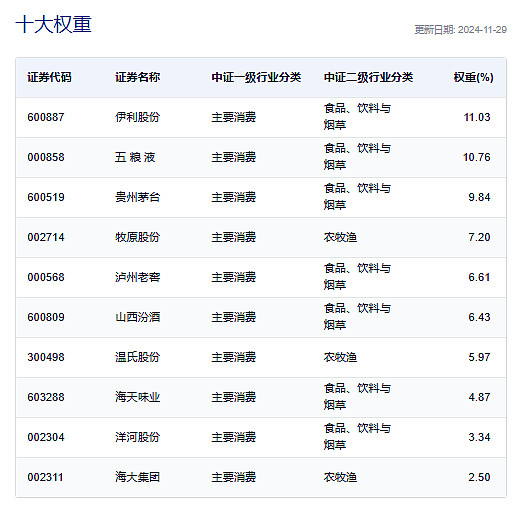Screen dimensions: 517x510
Task: Click the 权重(%) column header
Action: pyautogui.click(x=473, y=77)
